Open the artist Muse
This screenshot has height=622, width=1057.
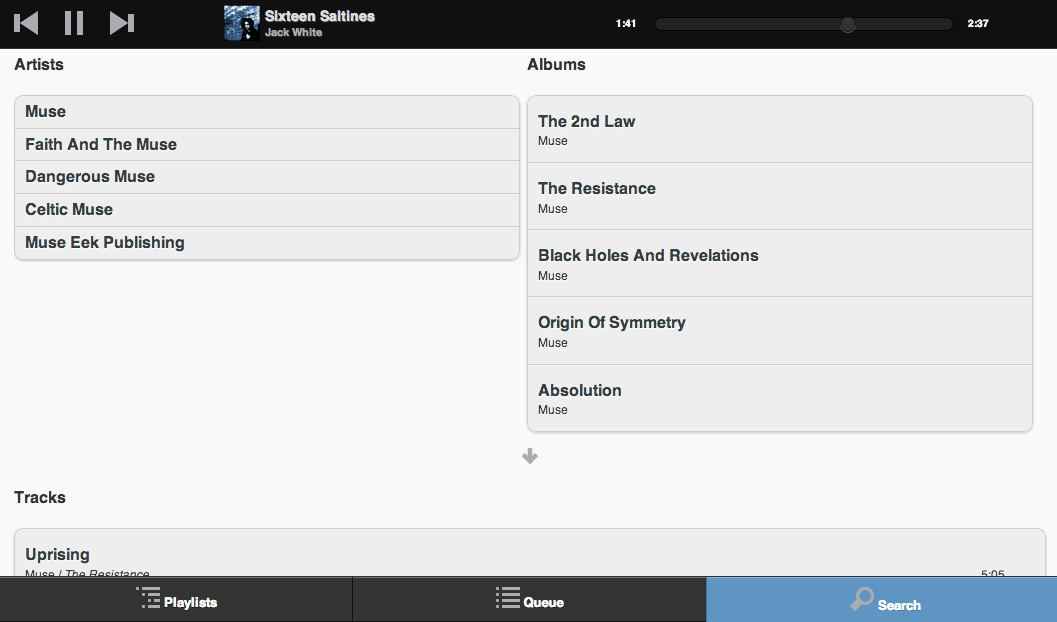[x=267, y=112]
